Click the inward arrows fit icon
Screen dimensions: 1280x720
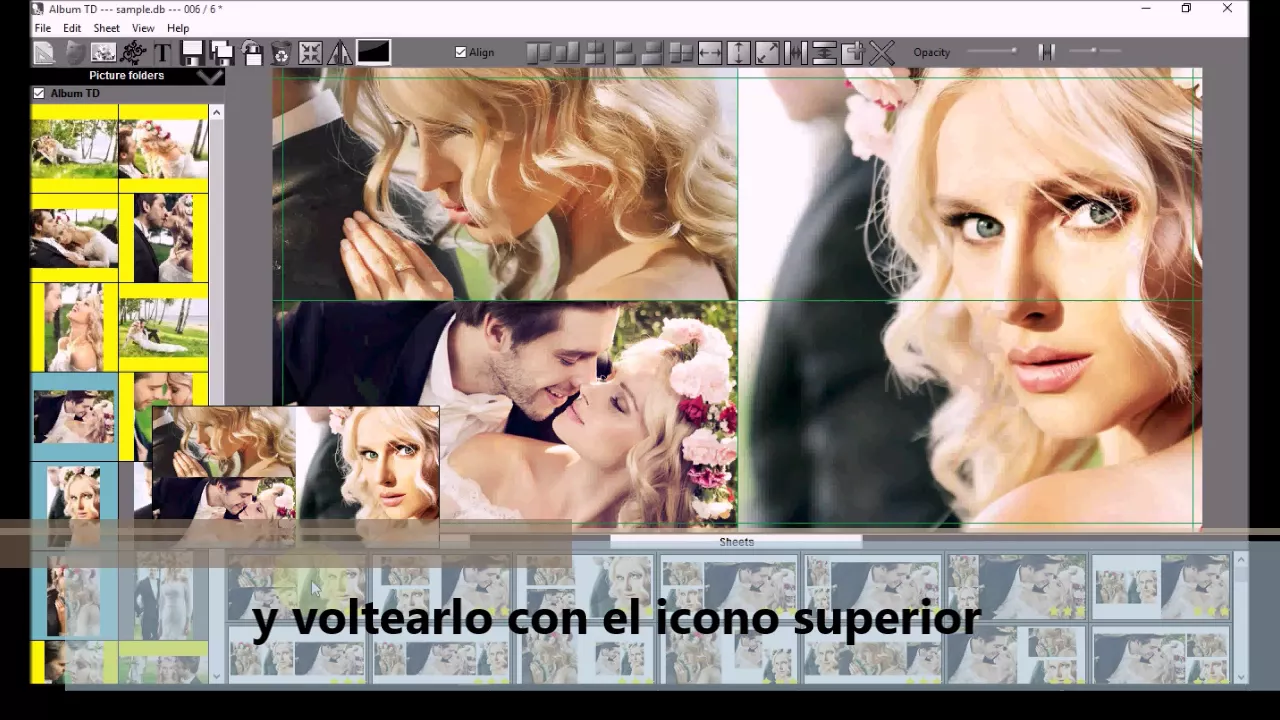pyautogui.click(x=310, y=53)
